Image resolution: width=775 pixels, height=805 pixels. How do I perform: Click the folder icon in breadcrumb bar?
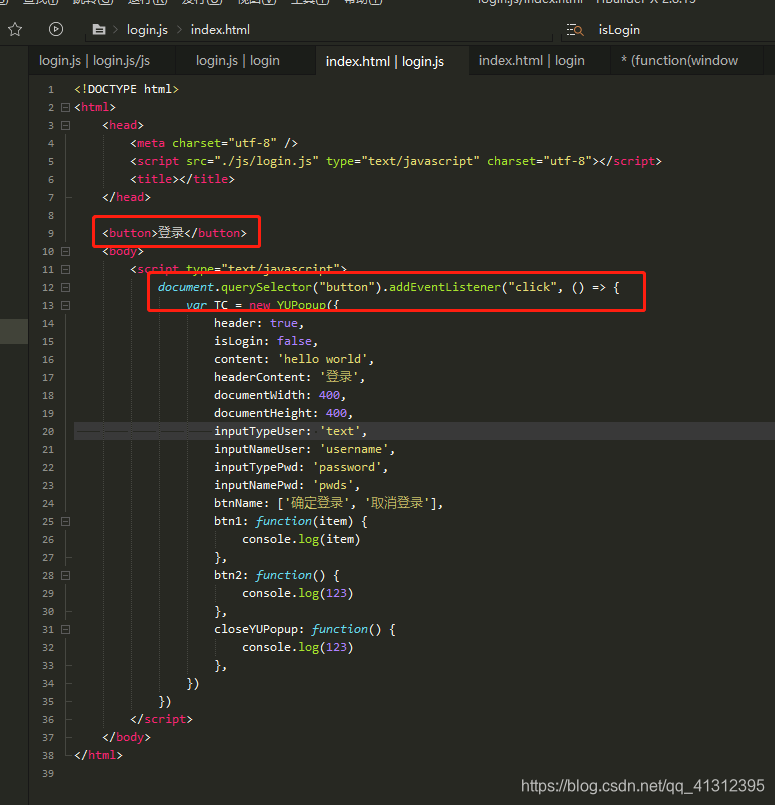click(x=99, y=30)
